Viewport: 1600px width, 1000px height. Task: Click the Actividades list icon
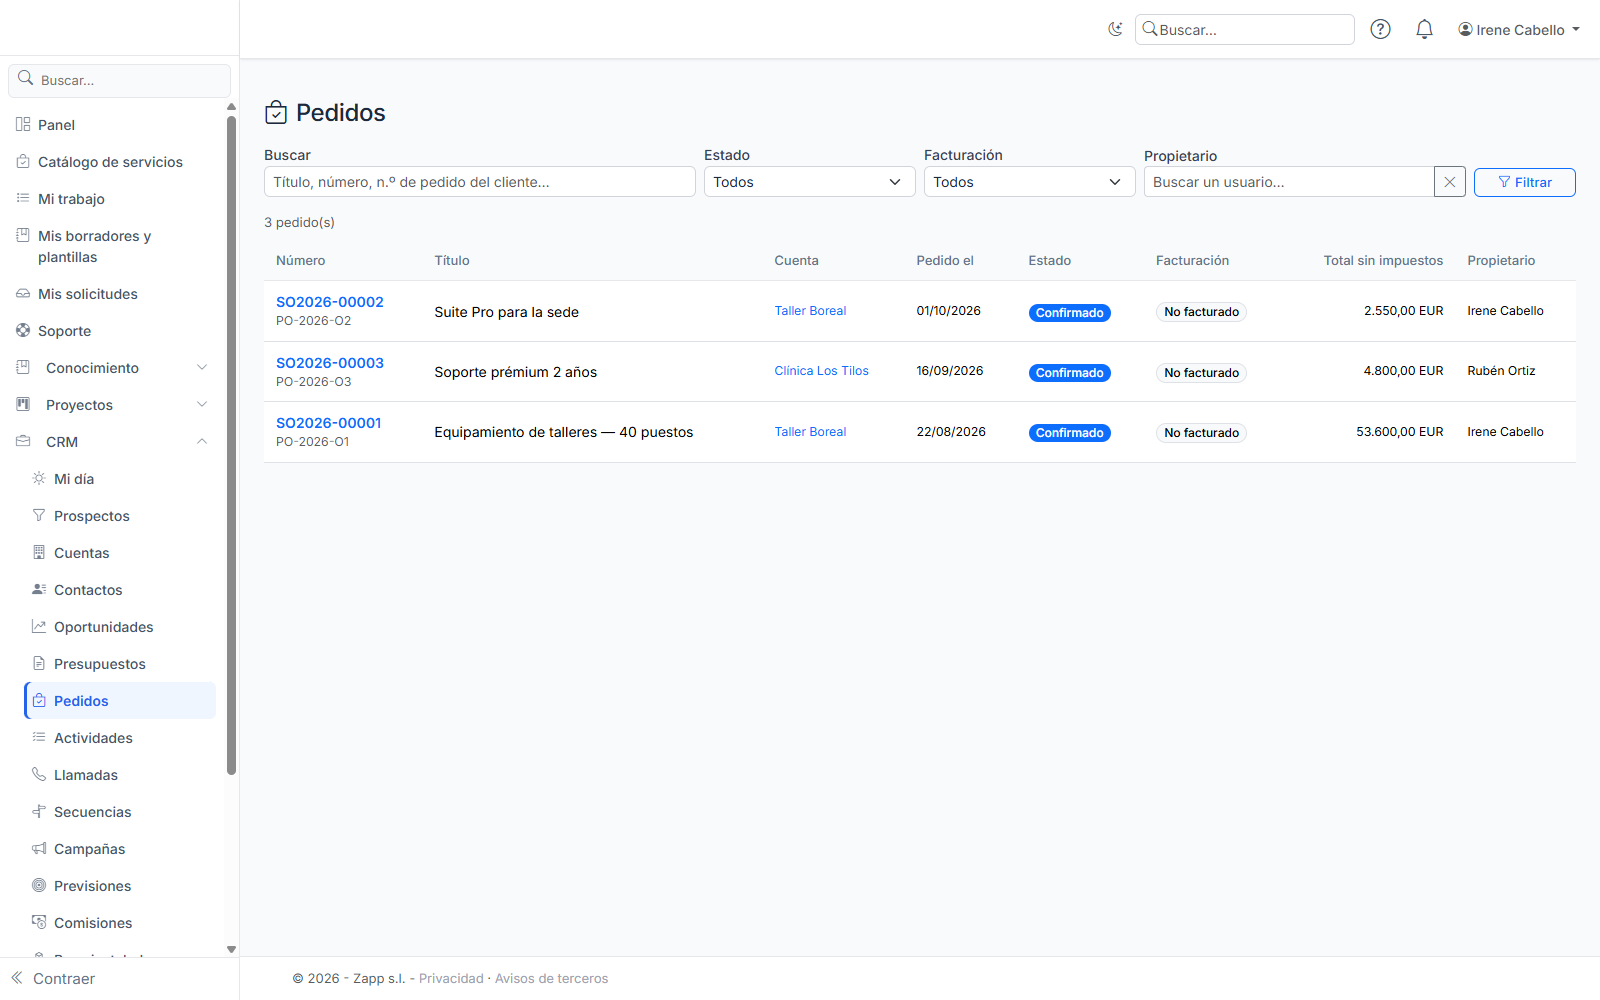(x=39, y=738)
